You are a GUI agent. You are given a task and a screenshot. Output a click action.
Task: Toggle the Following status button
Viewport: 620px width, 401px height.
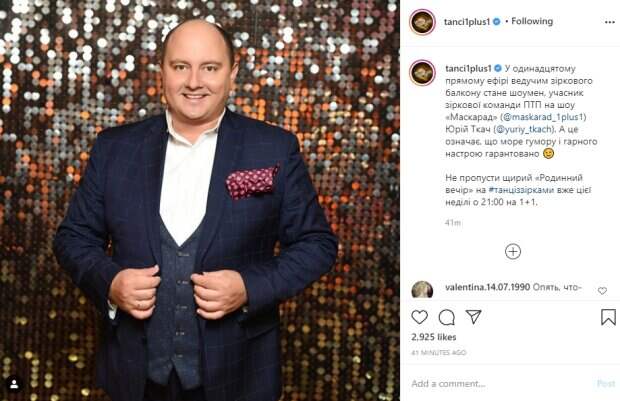click(532, 21)
